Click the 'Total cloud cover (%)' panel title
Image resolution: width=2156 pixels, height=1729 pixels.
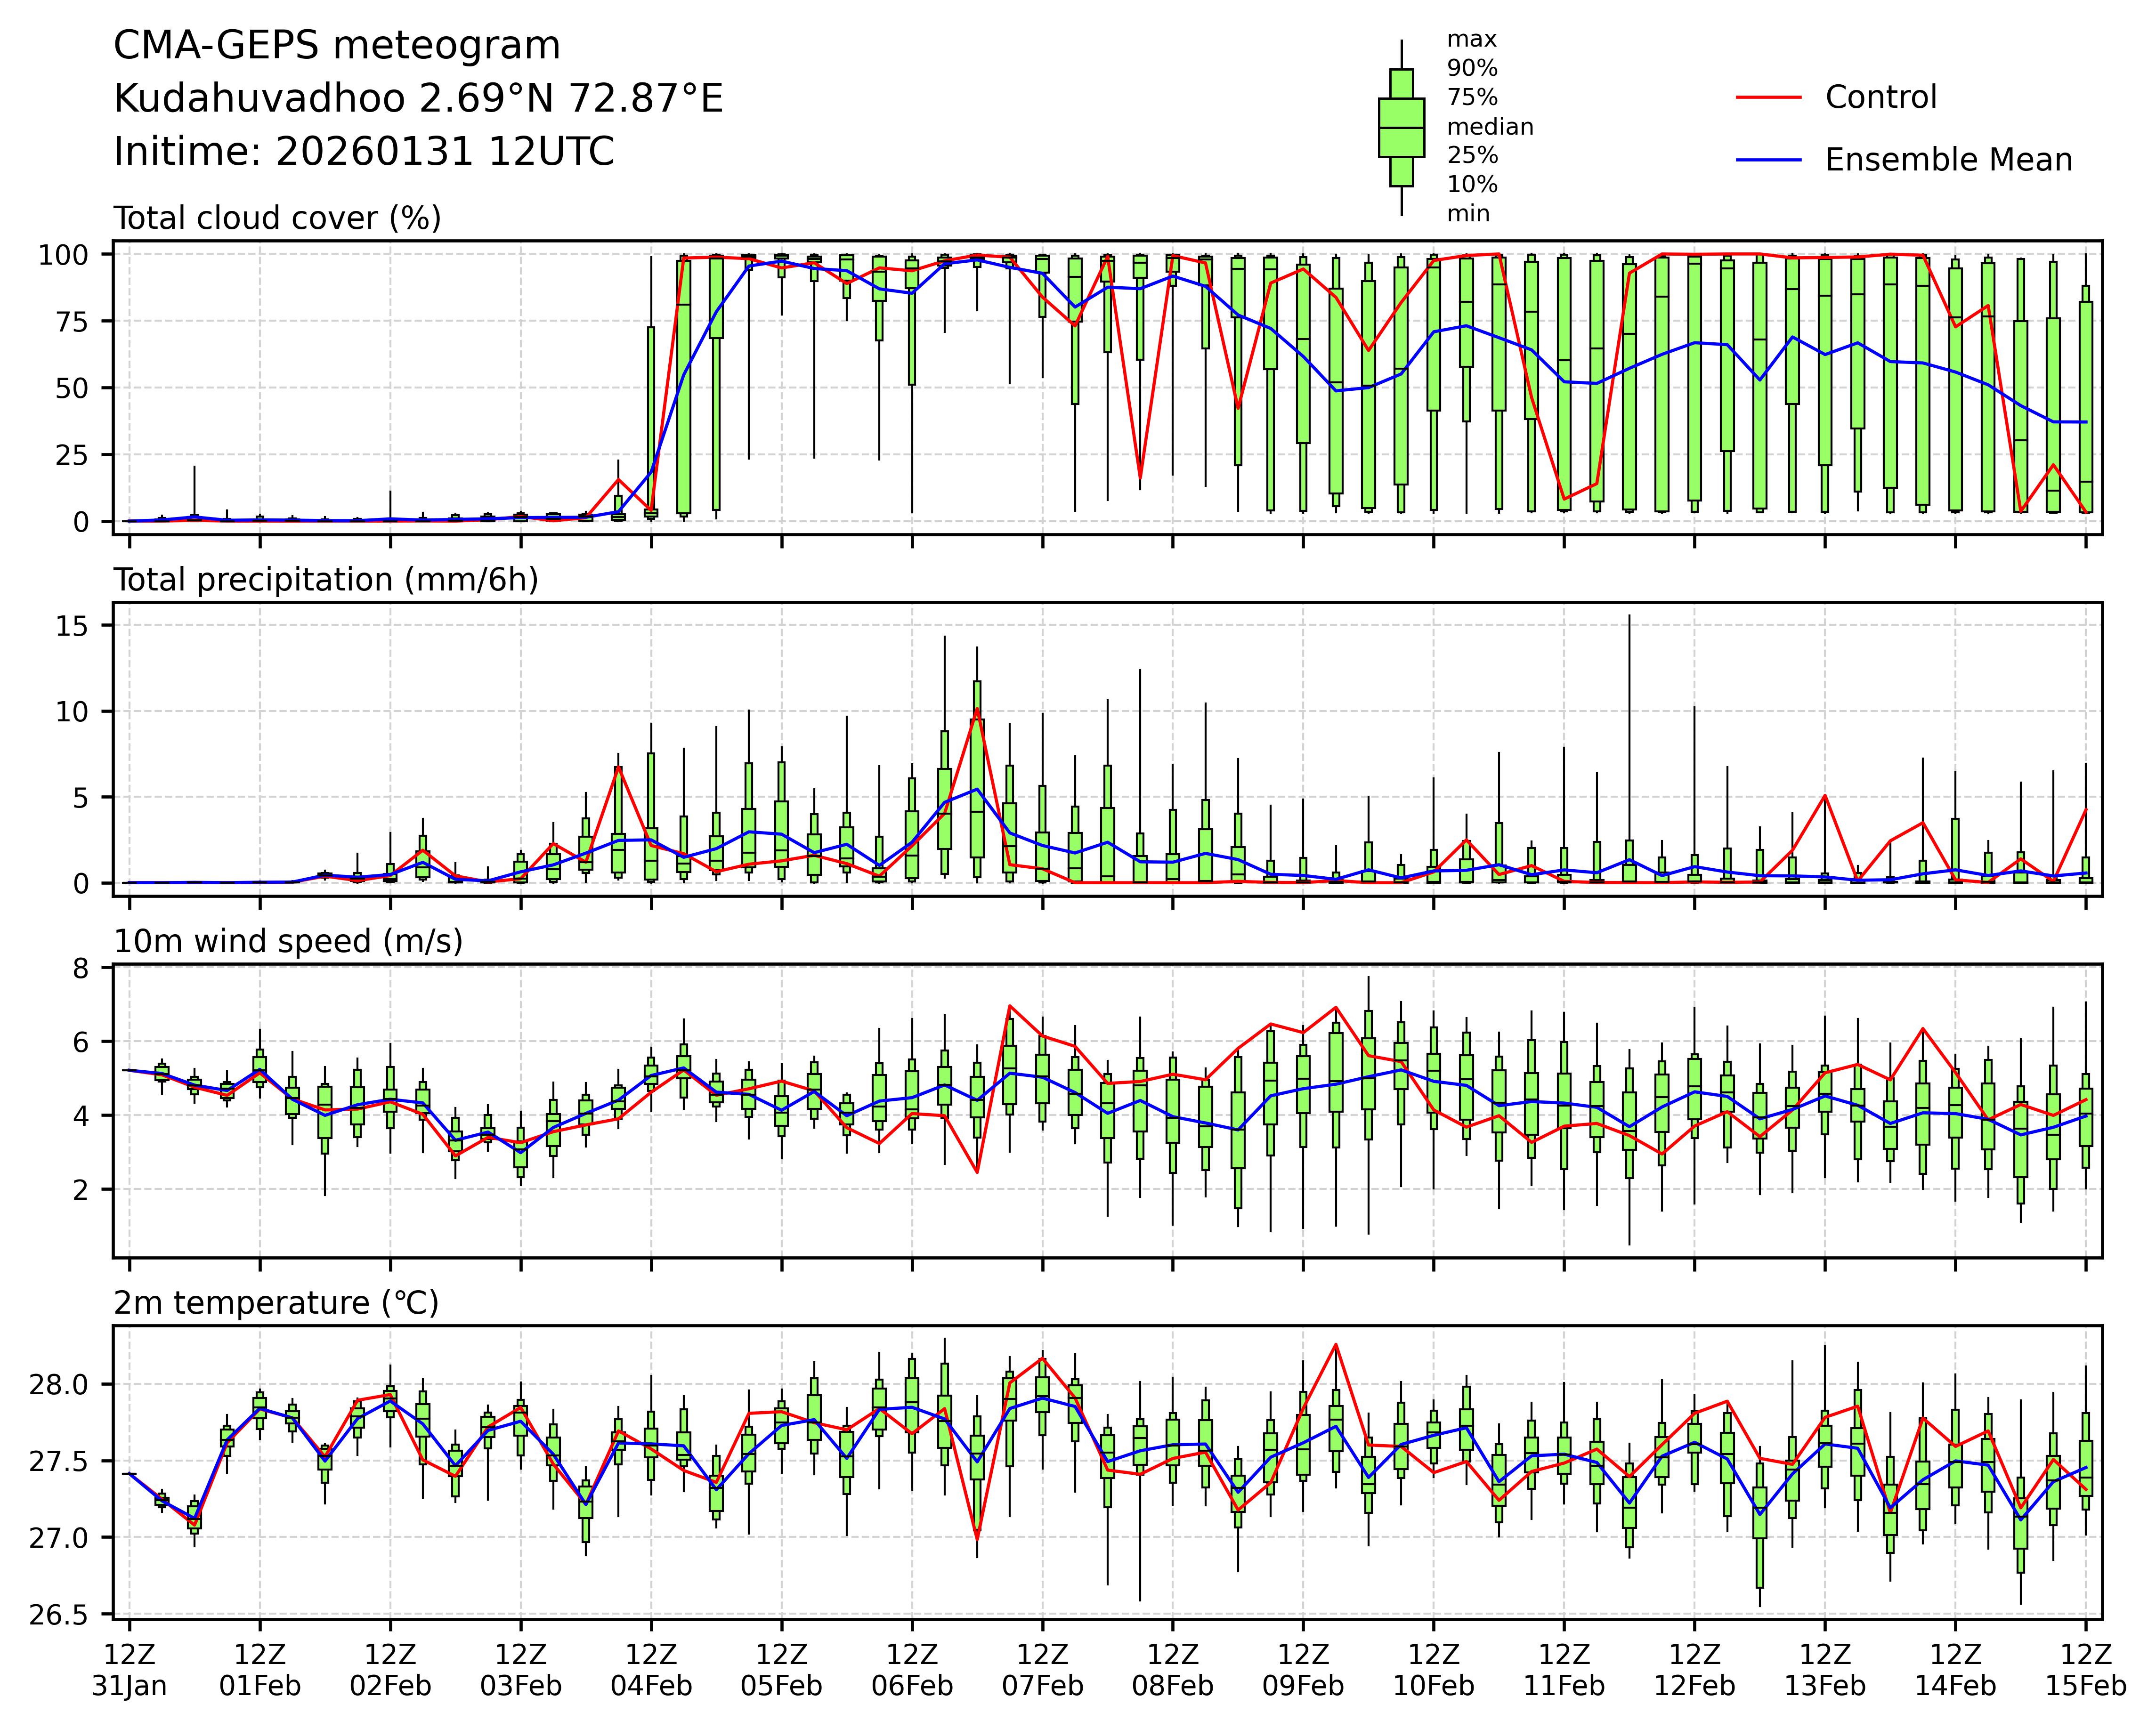(x=277, y=218)
